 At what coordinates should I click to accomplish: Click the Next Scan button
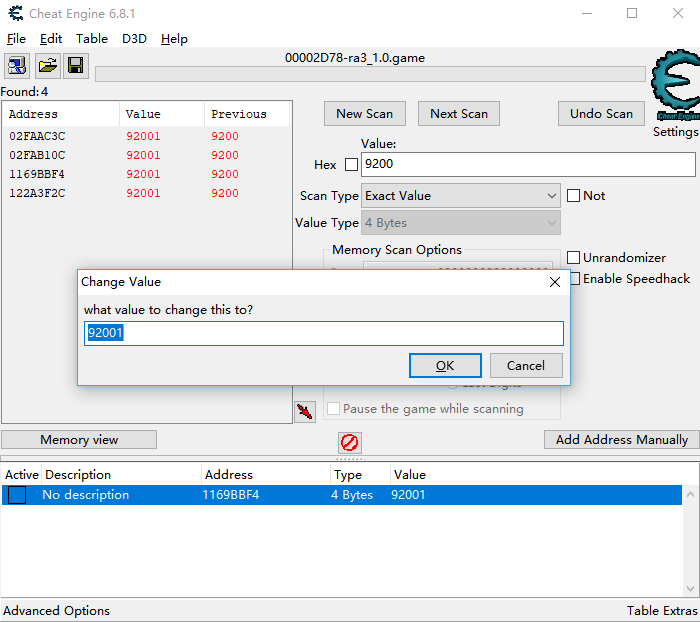pos(458,114)
